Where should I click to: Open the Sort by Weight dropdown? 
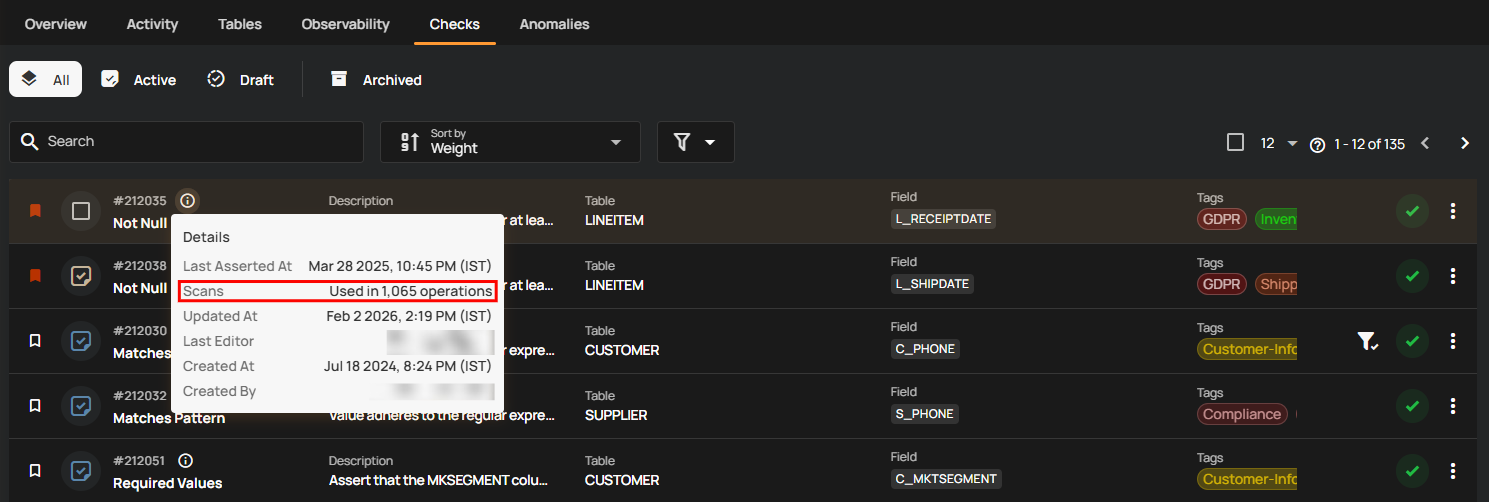510,142
